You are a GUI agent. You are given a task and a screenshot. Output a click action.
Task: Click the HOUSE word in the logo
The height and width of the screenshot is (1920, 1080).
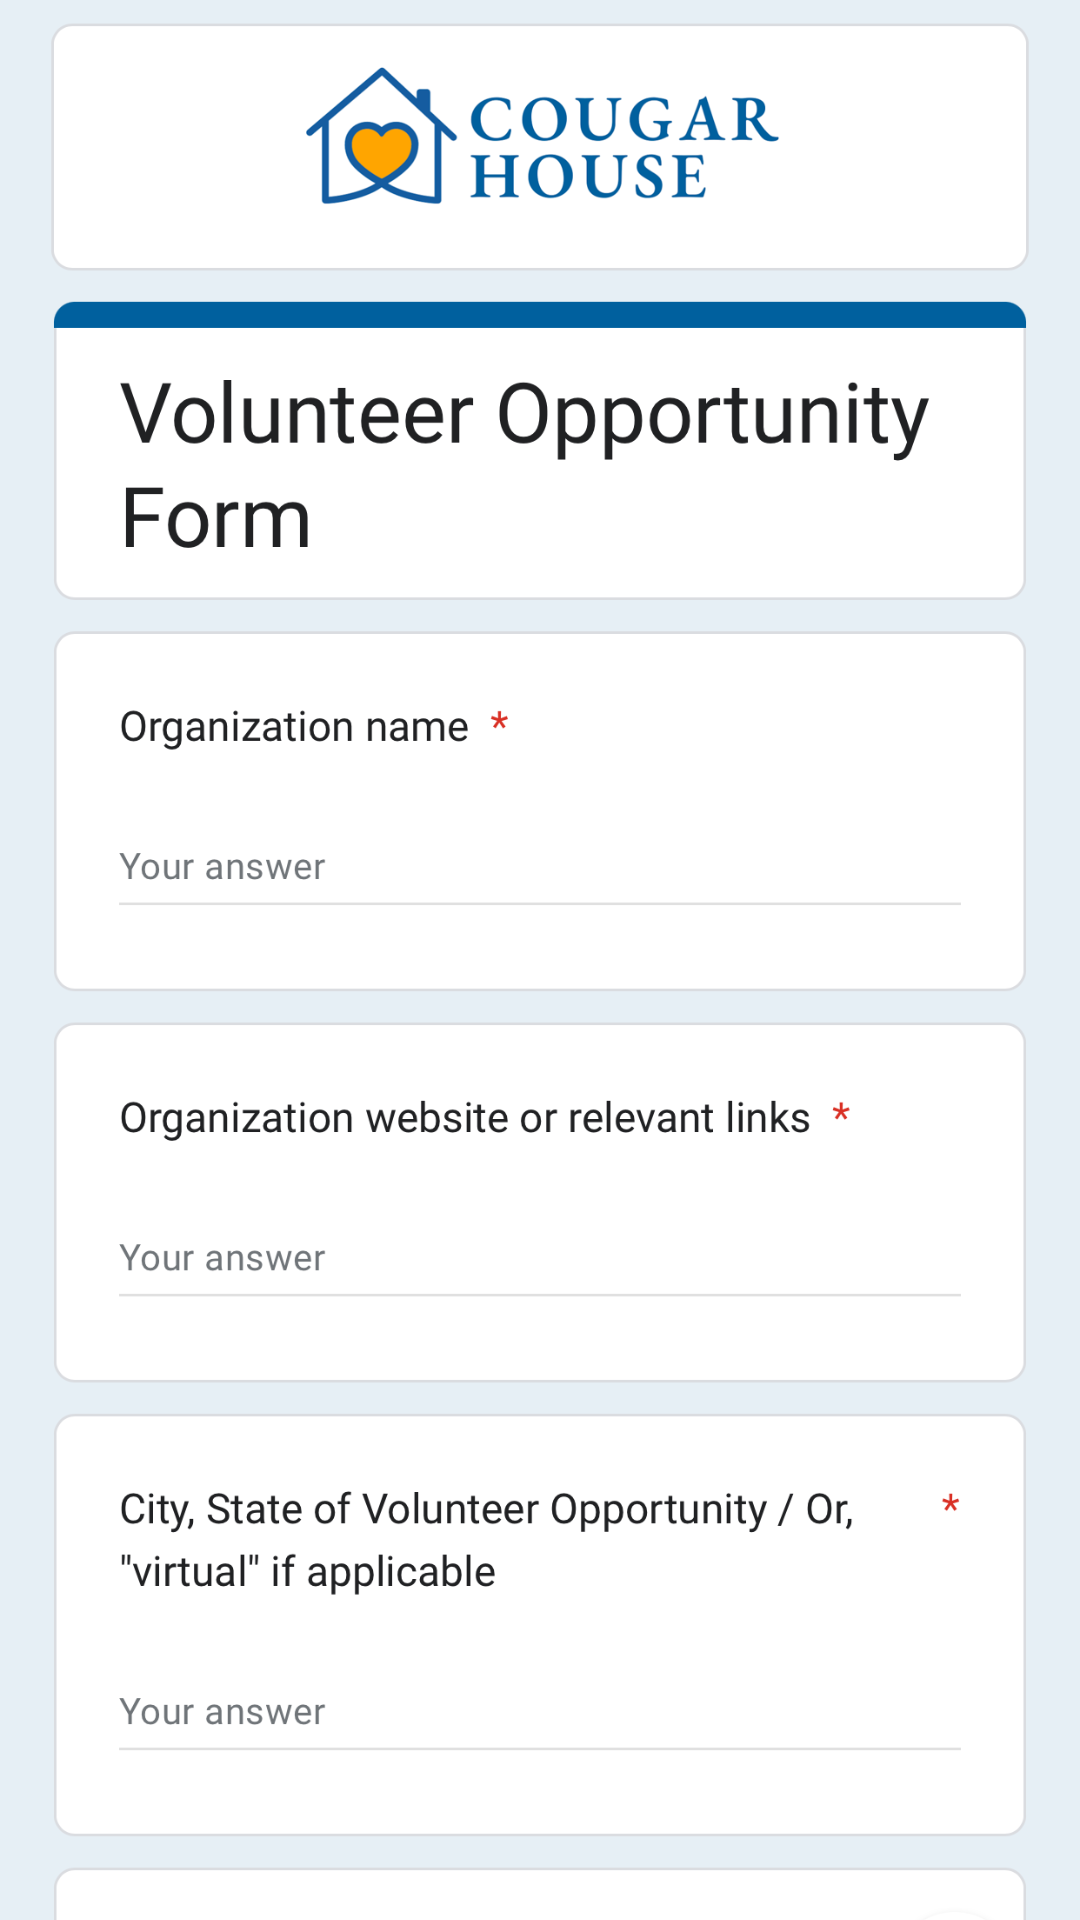[x=589, y=176]
